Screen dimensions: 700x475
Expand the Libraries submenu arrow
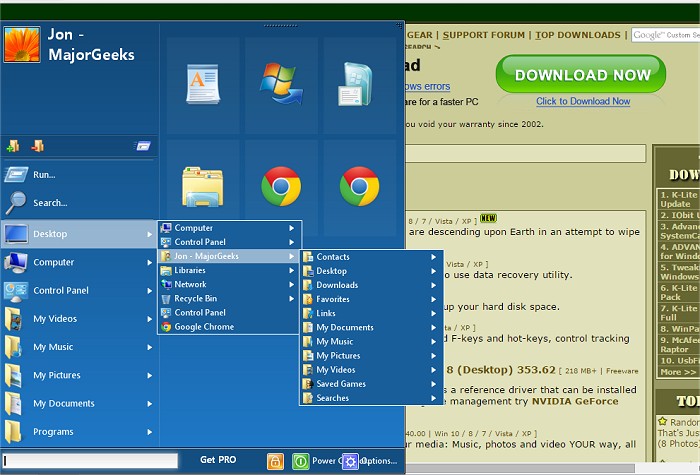click(x=292, y=270)
